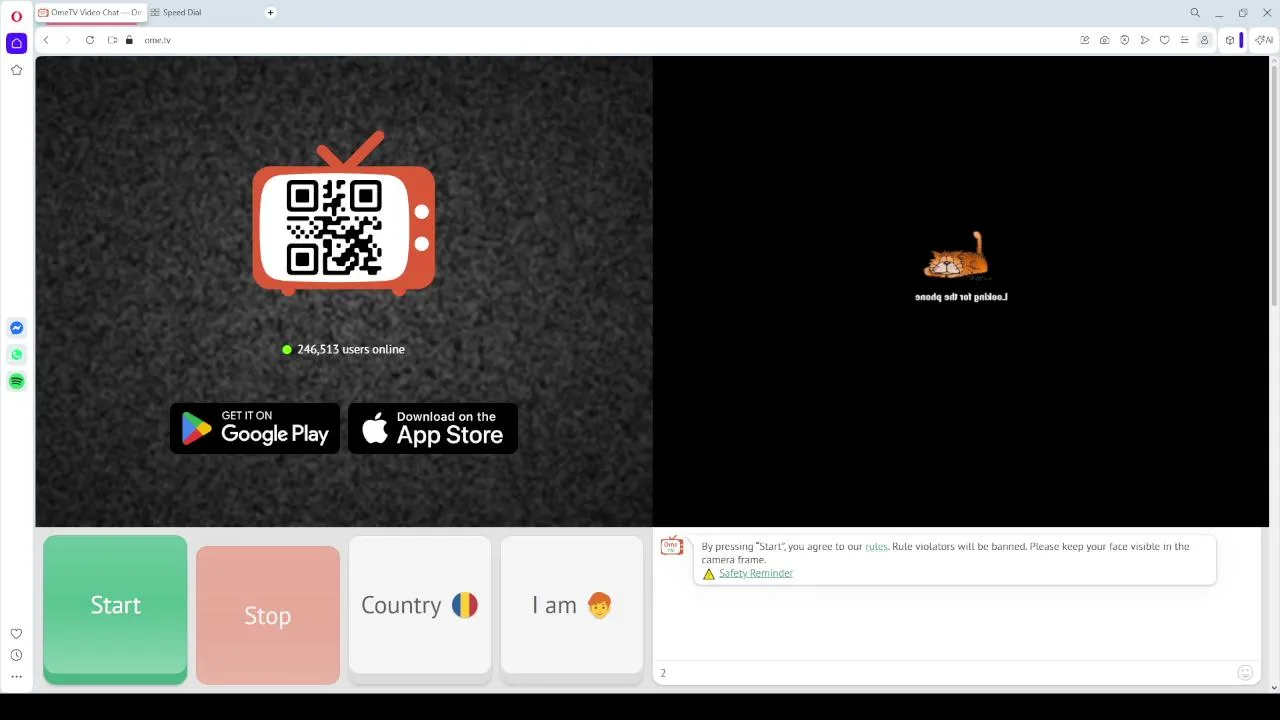The image size is (1280, 720).
Task: Add page to bookmarks heart icon
Action: coord(1165,40)
